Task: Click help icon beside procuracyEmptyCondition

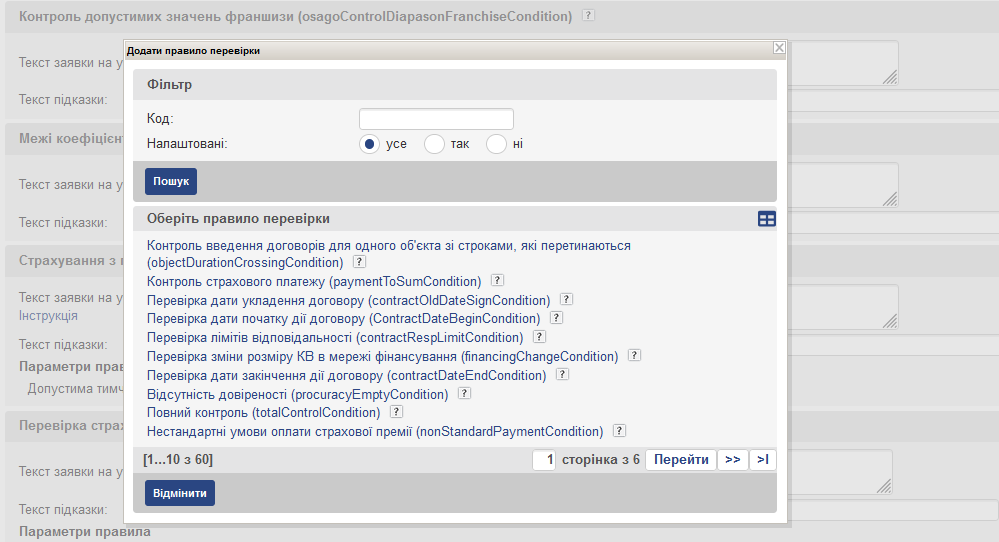Action: point(464,393)
